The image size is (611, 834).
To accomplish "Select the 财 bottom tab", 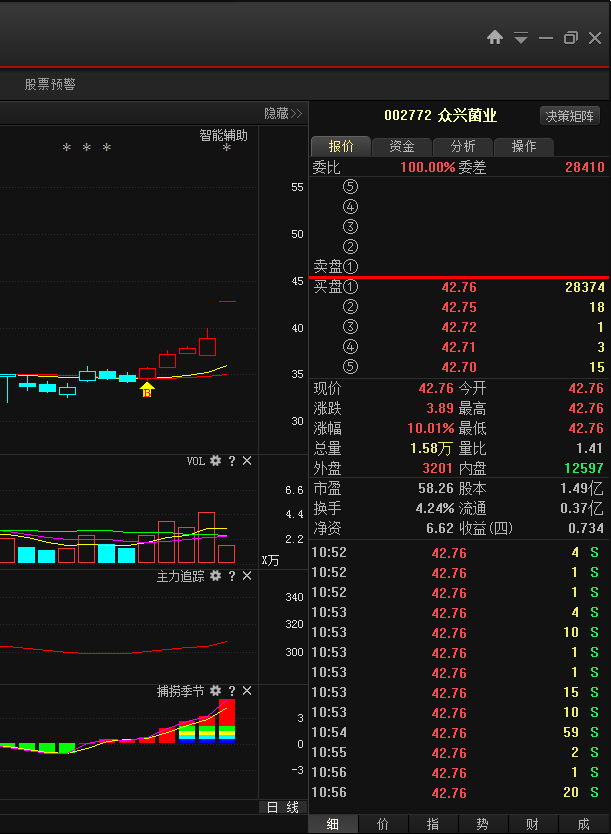I will click(532, 824).
